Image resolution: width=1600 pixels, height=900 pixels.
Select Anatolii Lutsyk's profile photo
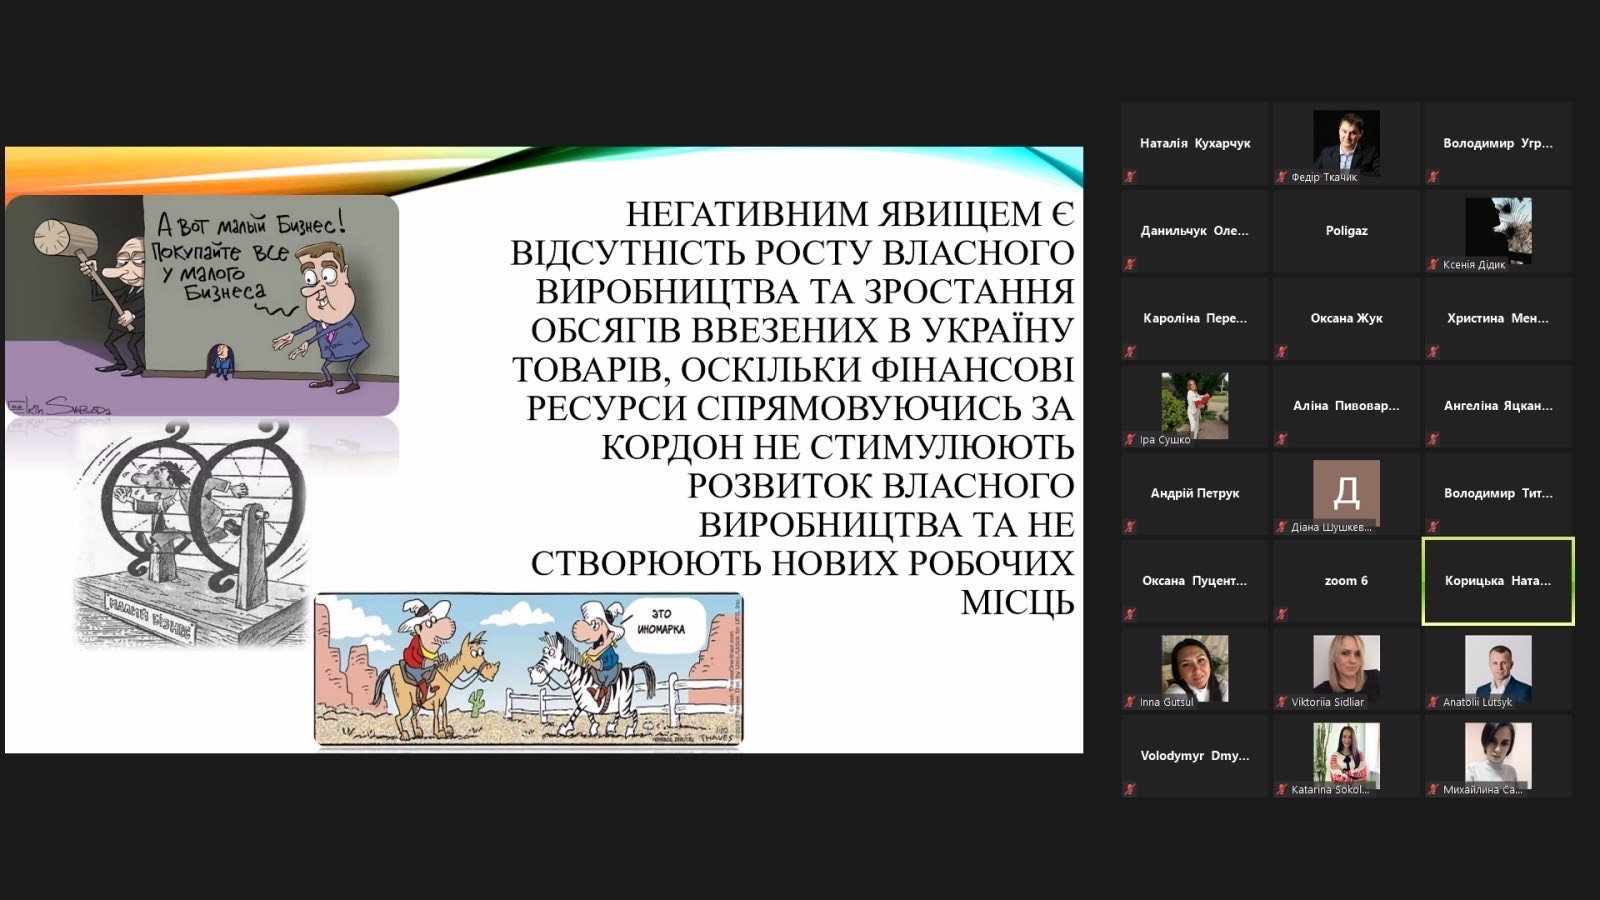coord(1498,668)
